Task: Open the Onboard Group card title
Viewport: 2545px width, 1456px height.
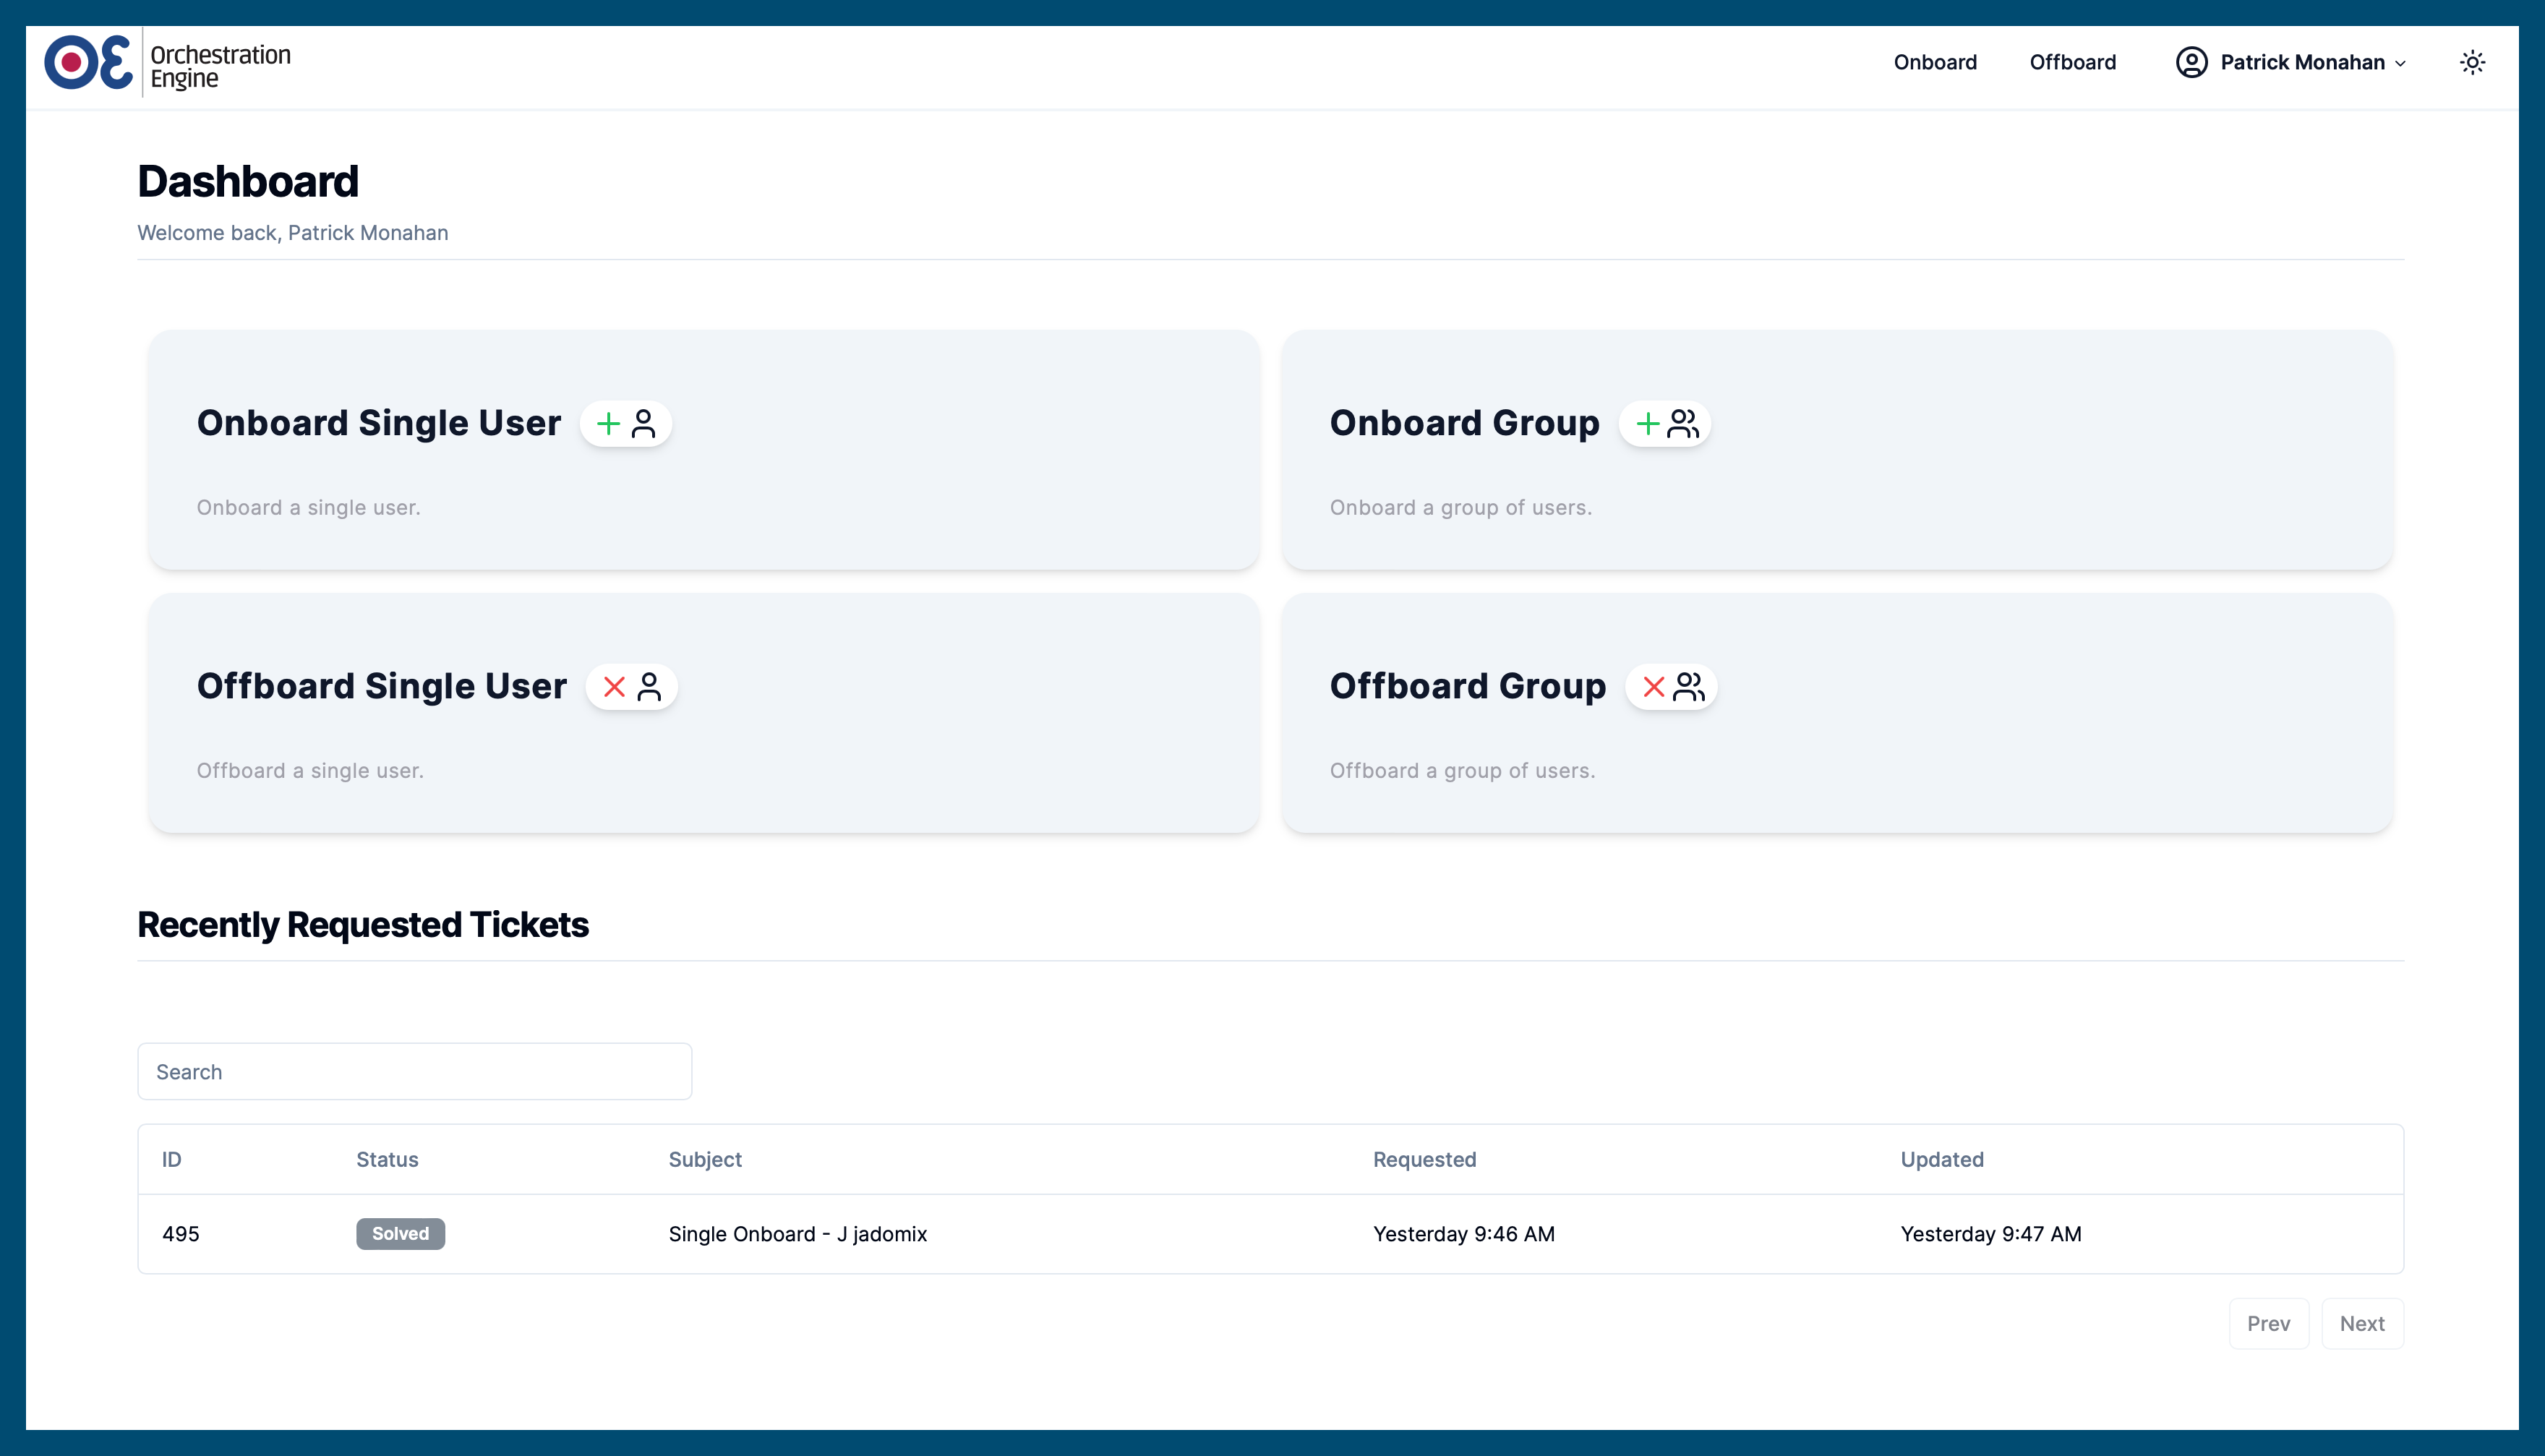Action: (x=1465, y=423)
